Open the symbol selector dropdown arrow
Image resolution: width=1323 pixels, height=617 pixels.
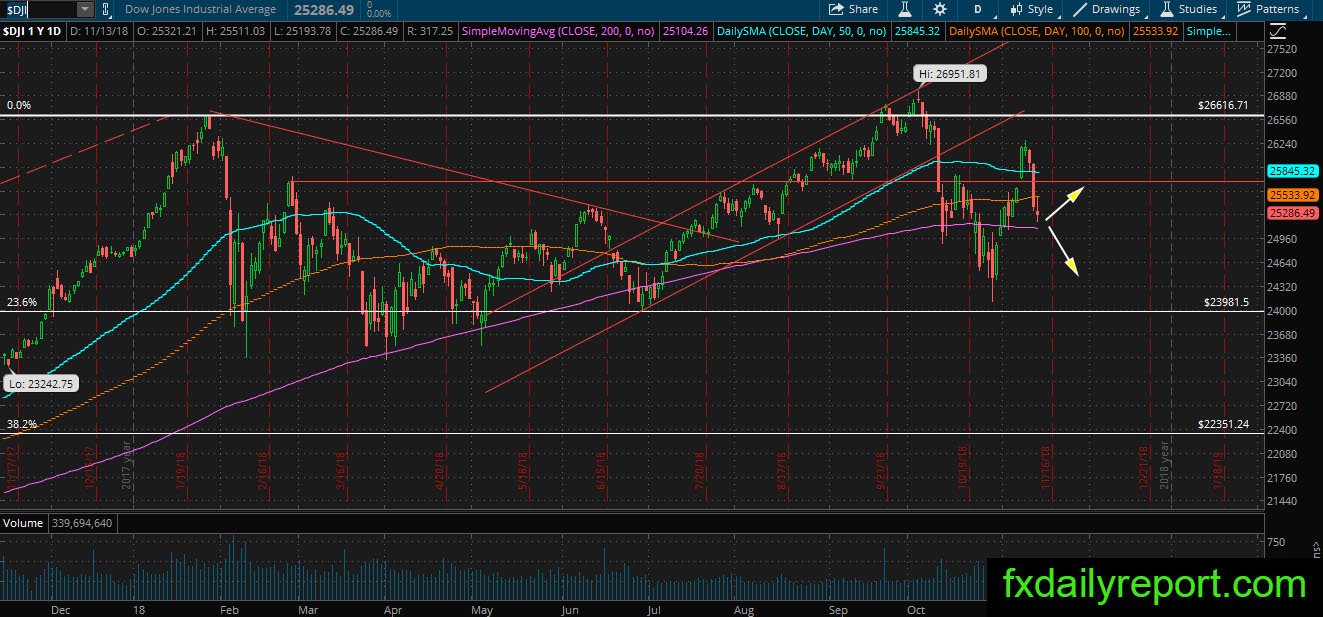(84, 9)
